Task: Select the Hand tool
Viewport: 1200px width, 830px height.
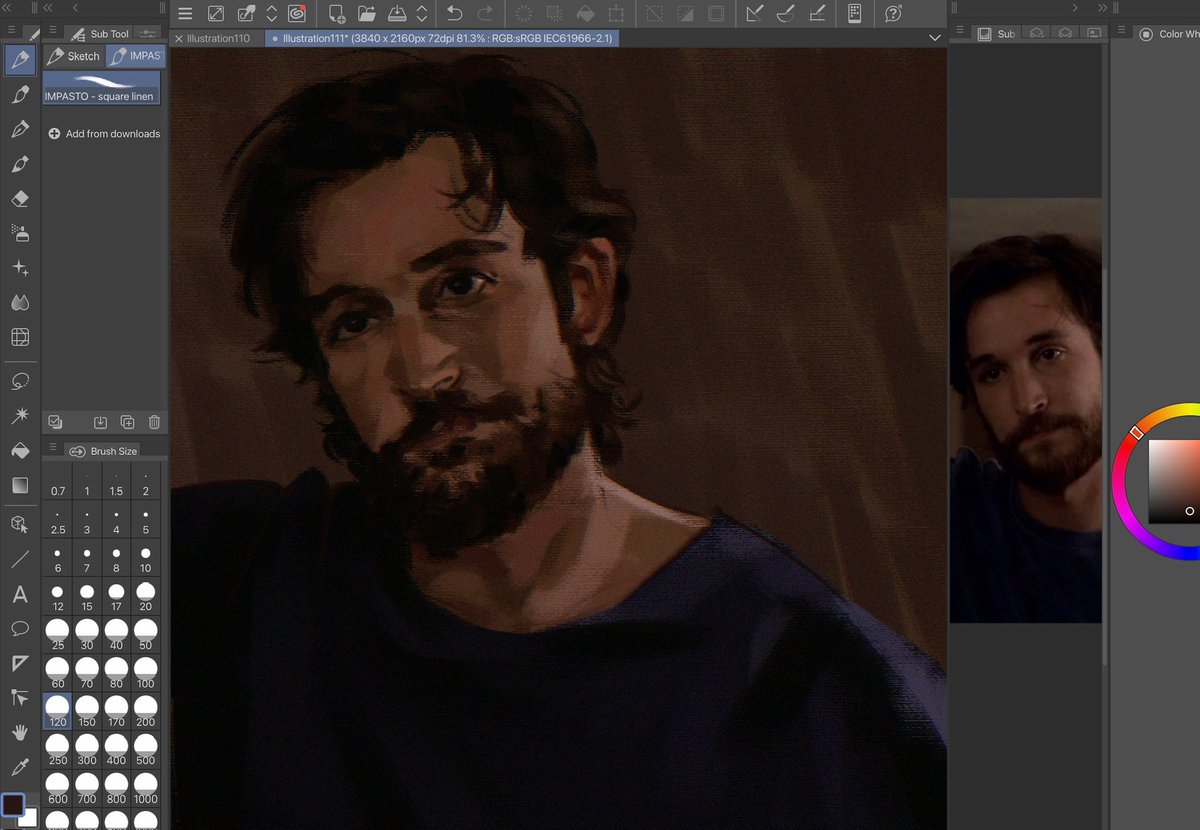Action: [20, 732]
